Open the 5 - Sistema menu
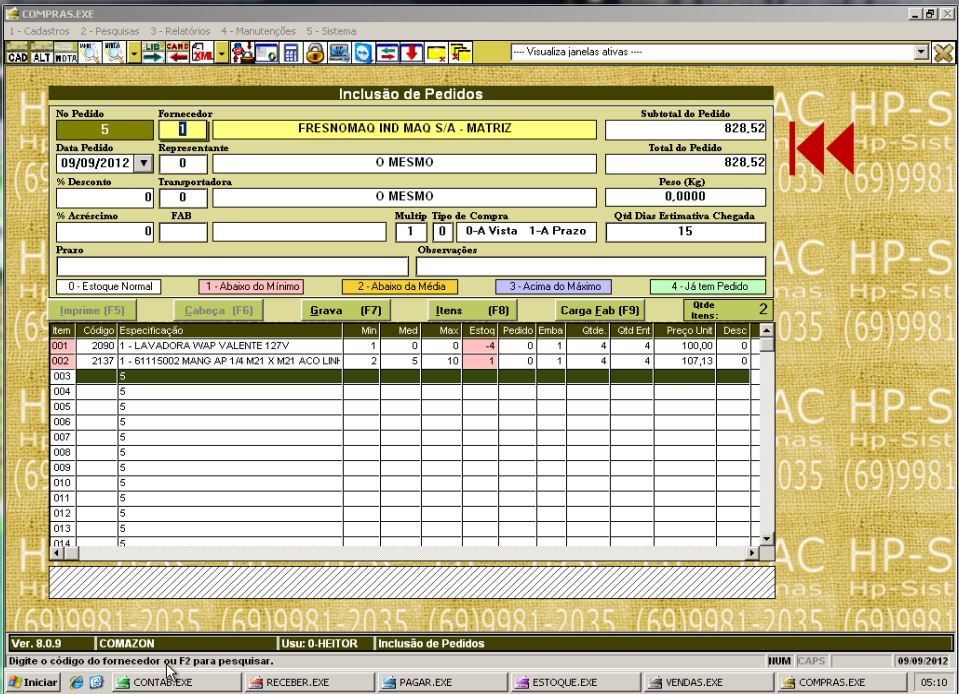 click(331, 31)
